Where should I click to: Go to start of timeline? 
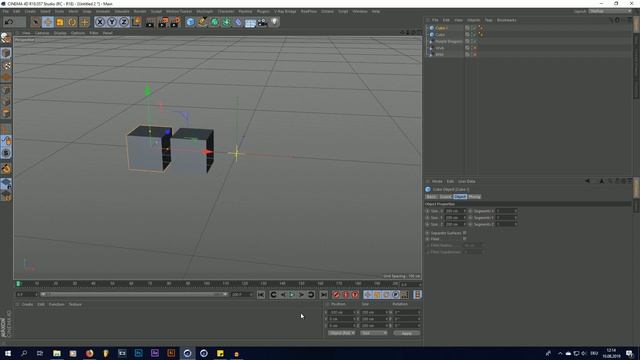click(x=261, y=295)
